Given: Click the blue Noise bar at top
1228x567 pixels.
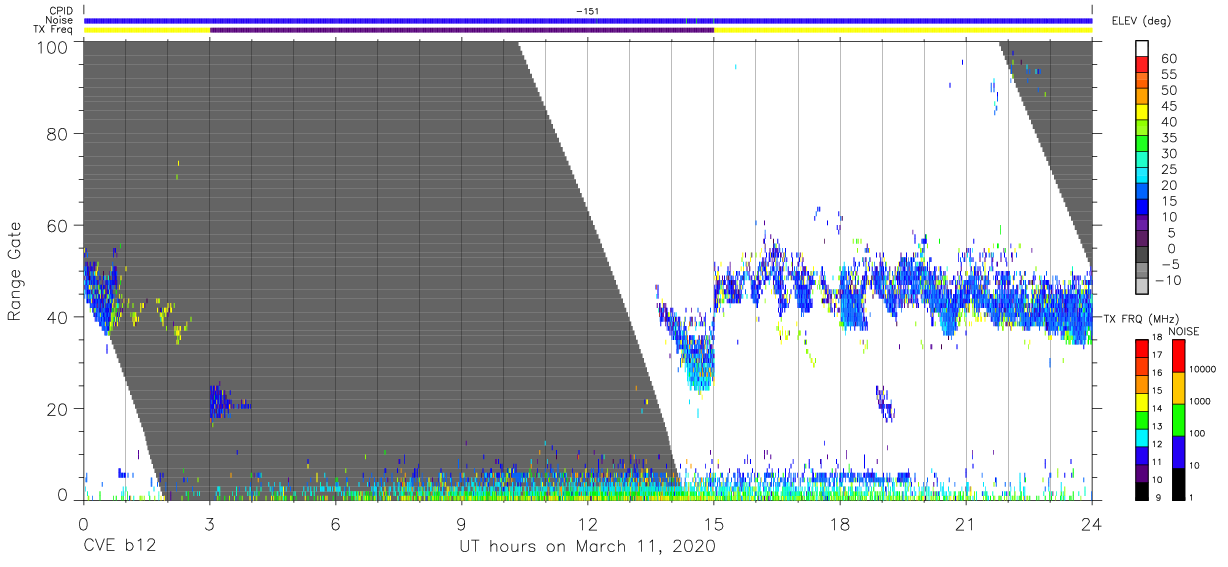Looking at the screenshot, I should tap(588, 20).
